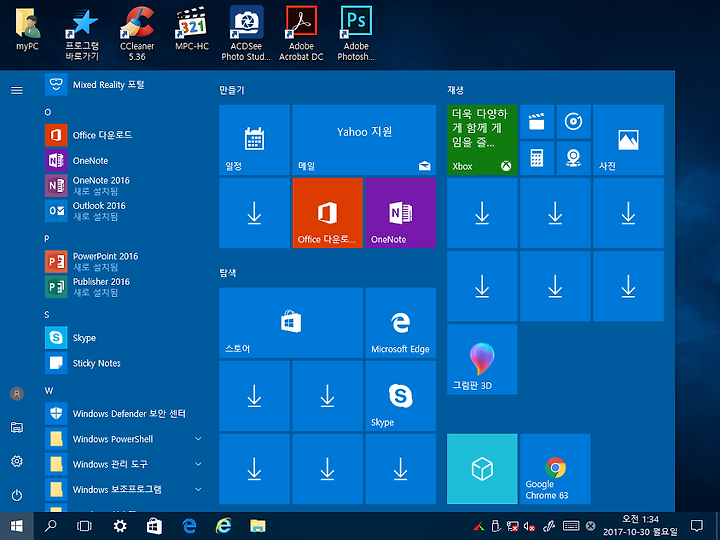Open the Office 다운로드 orange tile

327,213
